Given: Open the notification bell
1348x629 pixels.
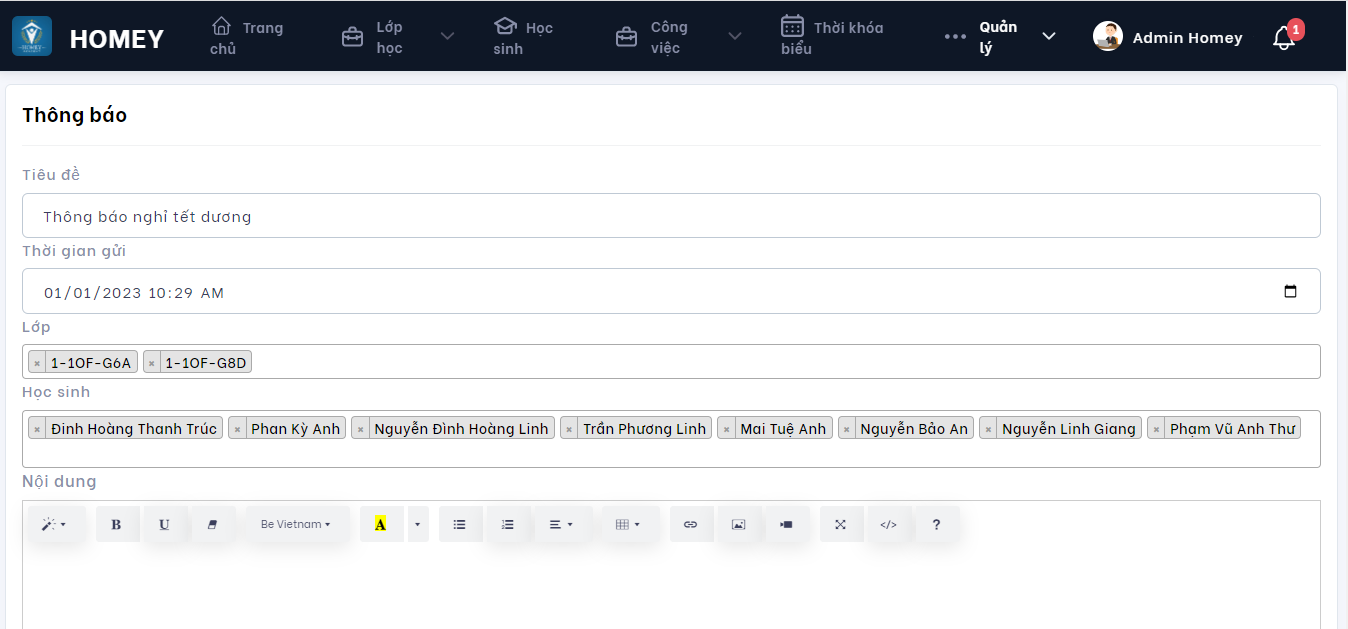Looking at the screenshot, I should coord(1284,38).
